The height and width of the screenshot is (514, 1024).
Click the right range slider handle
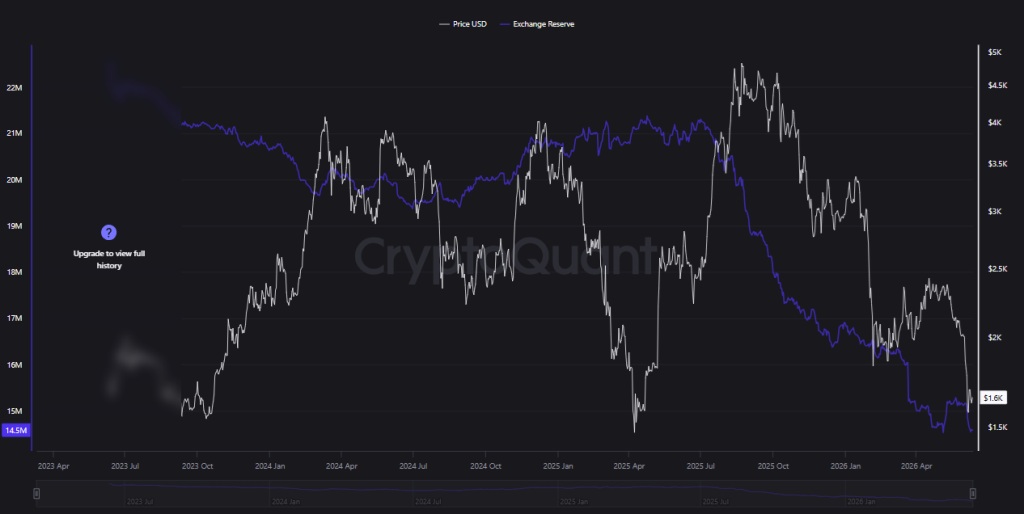point(972,494)
